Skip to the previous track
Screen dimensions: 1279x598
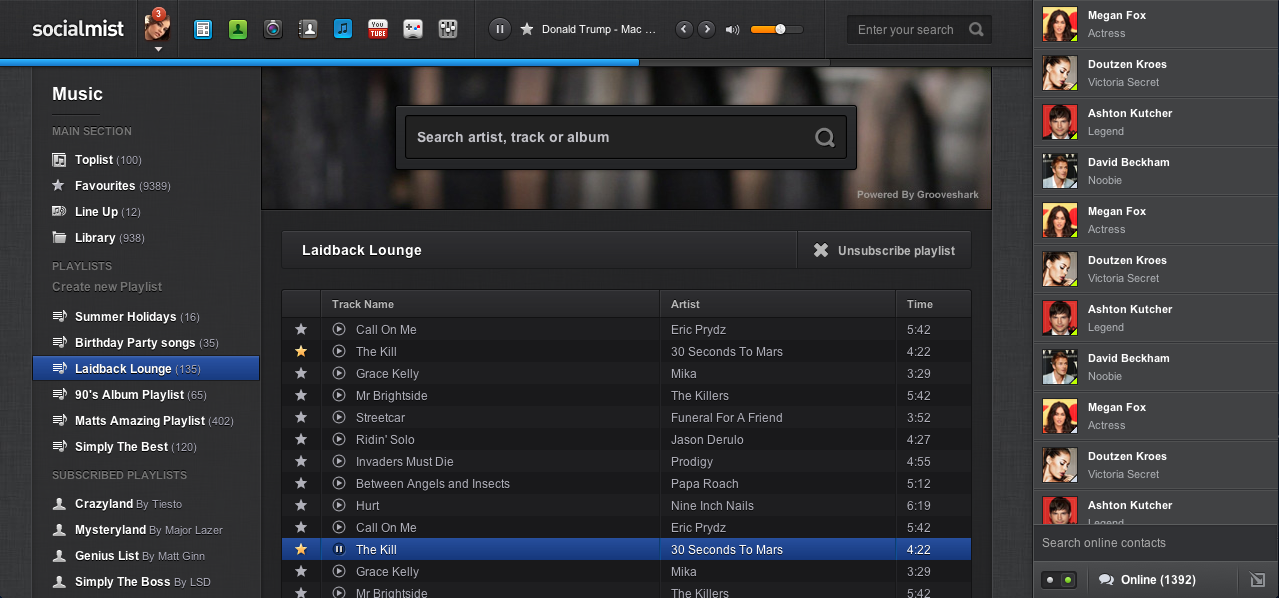[x=684, y=29]
